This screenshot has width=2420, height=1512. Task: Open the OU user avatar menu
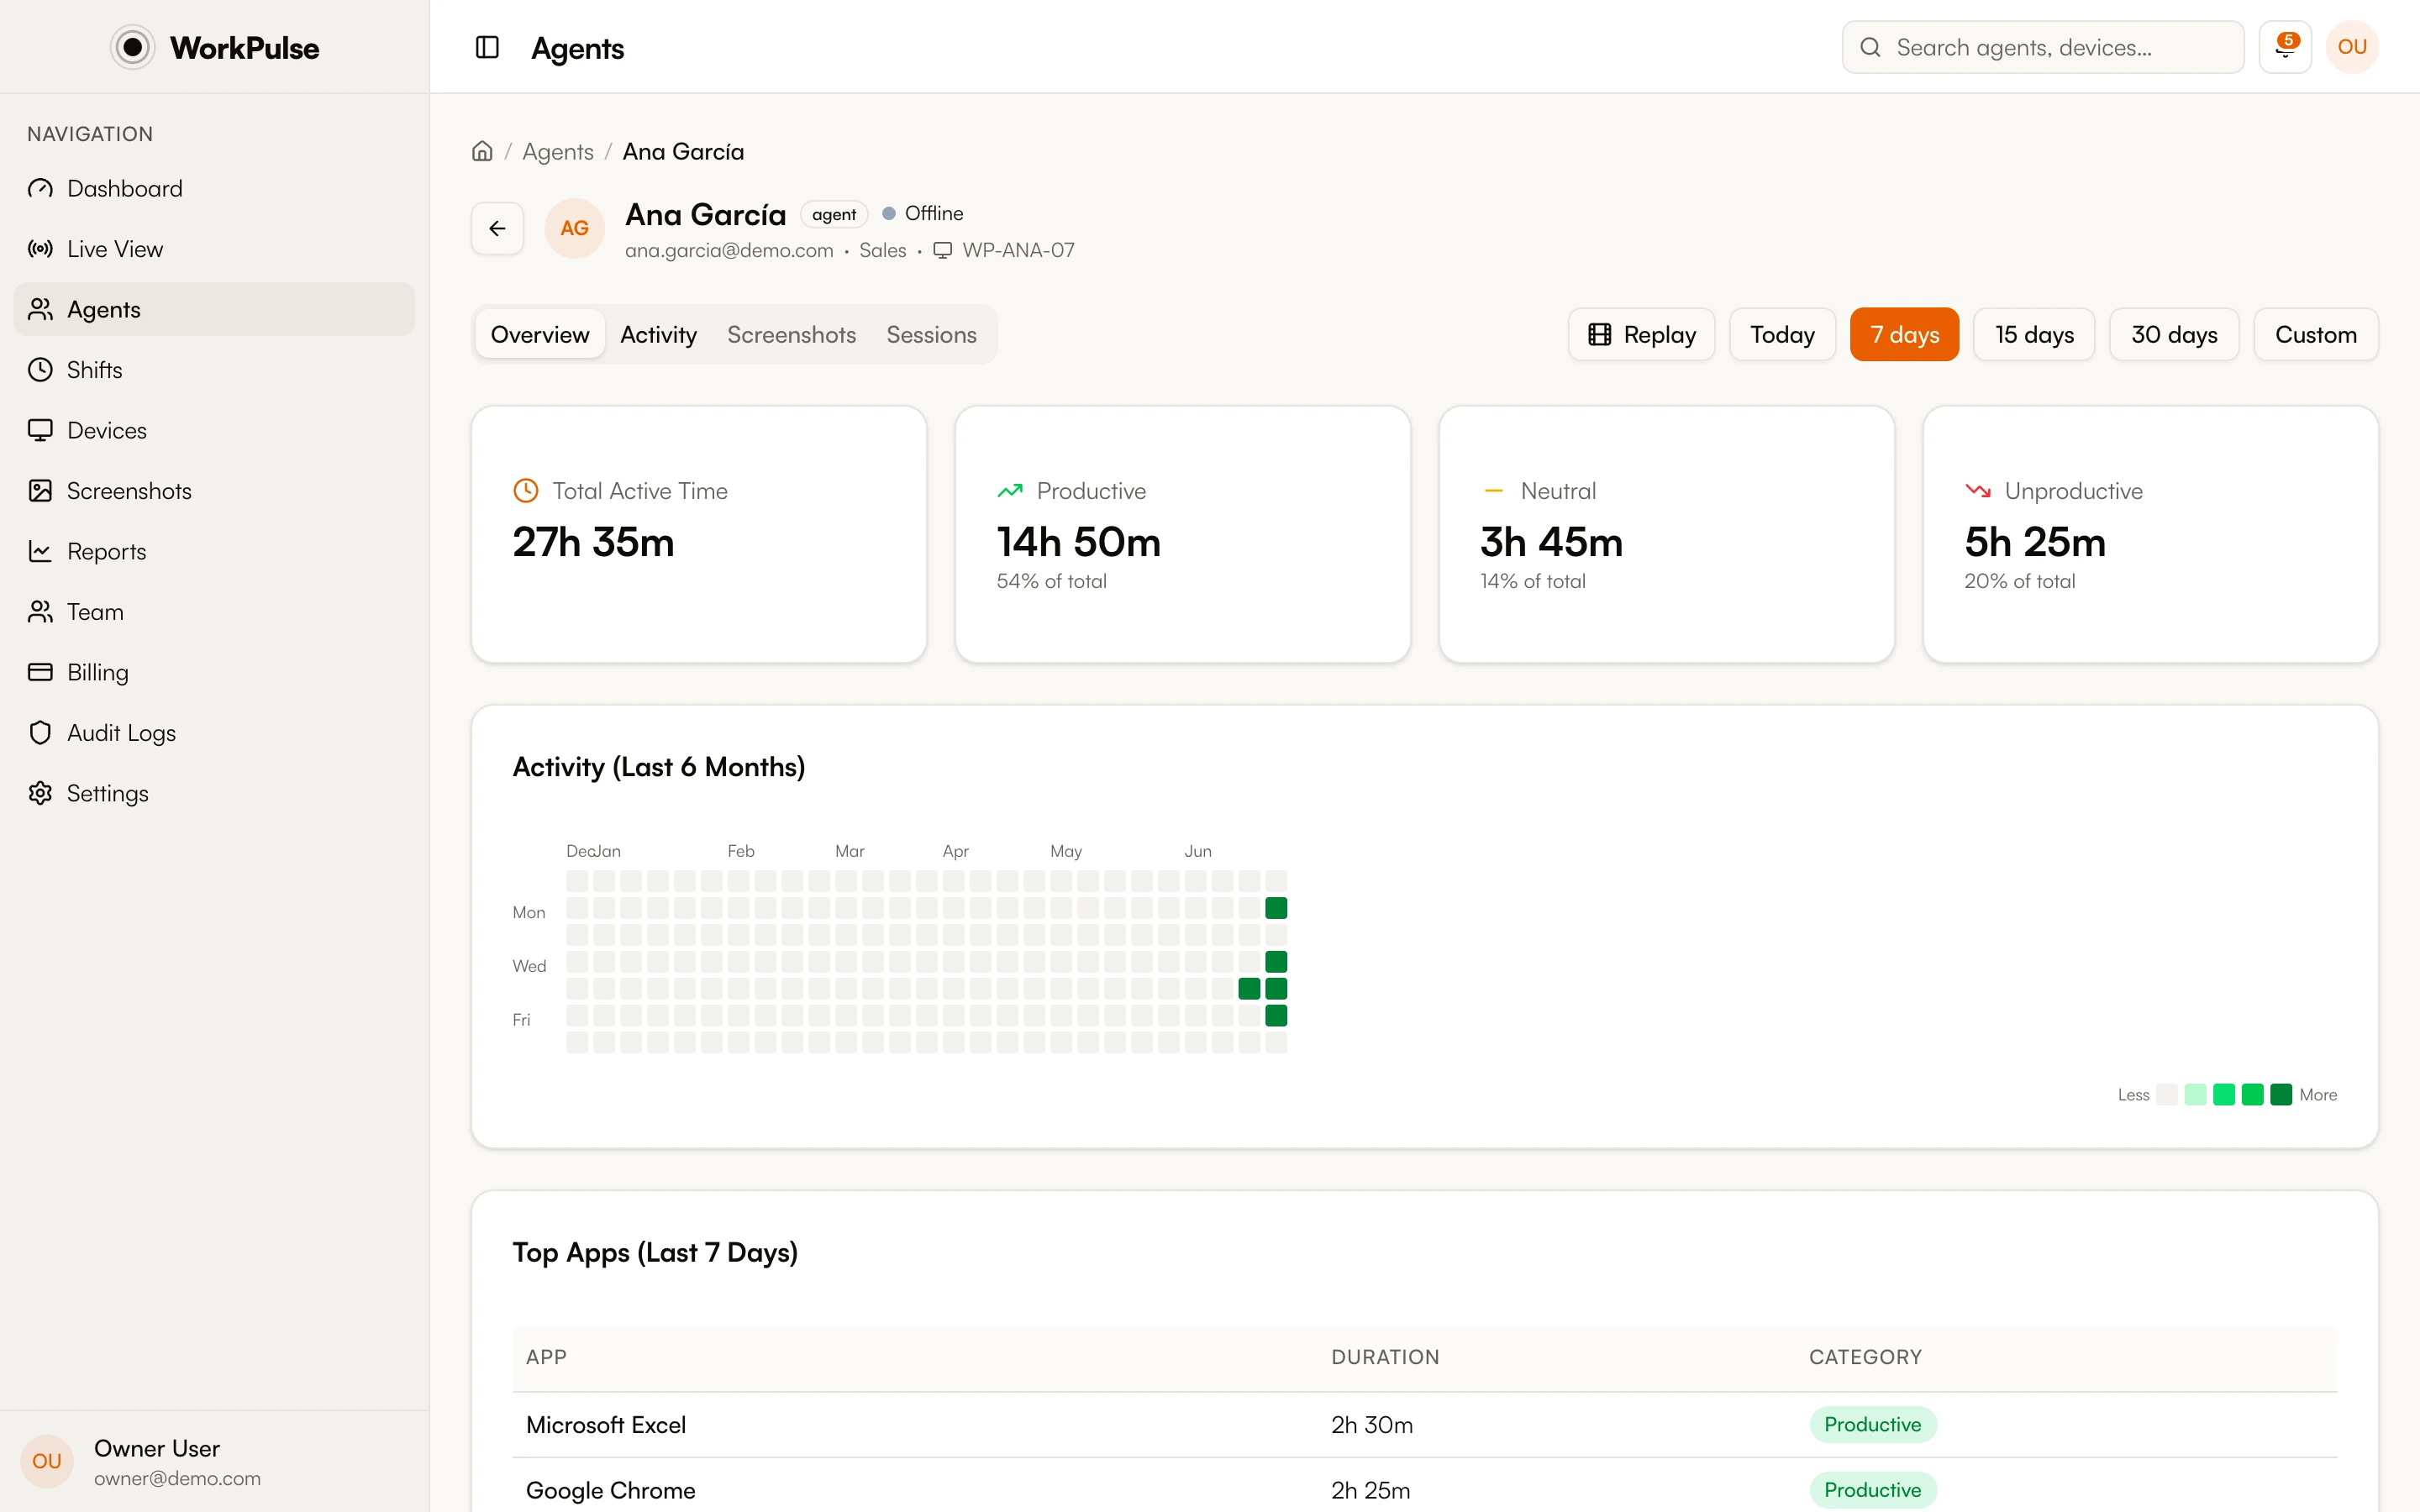pyautogui.click(x=2352, y=47)
